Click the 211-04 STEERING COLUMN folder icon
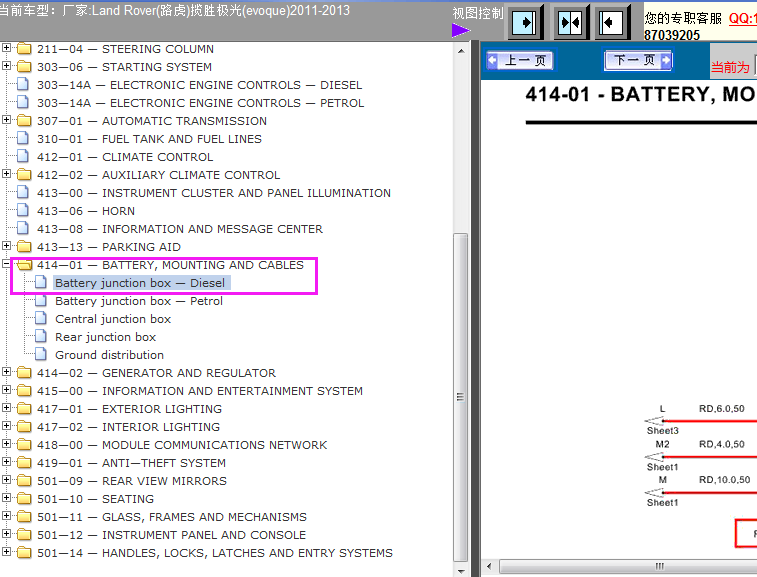 [x=24, y=49]
